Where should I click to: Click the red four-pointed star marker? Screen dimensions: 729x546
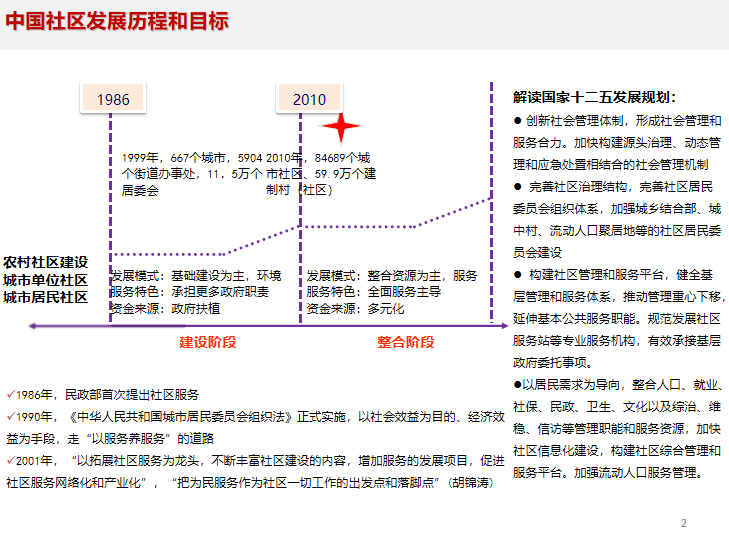pyautogui.click(x=340, y=127)
